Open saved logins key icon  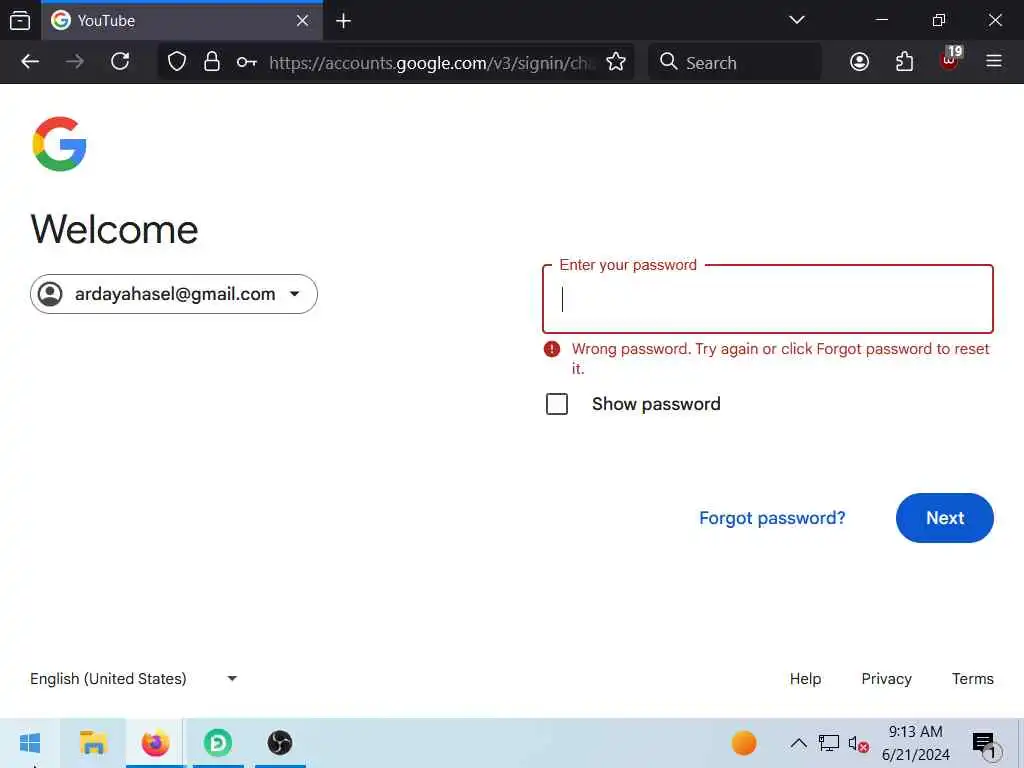coord(246,63)
